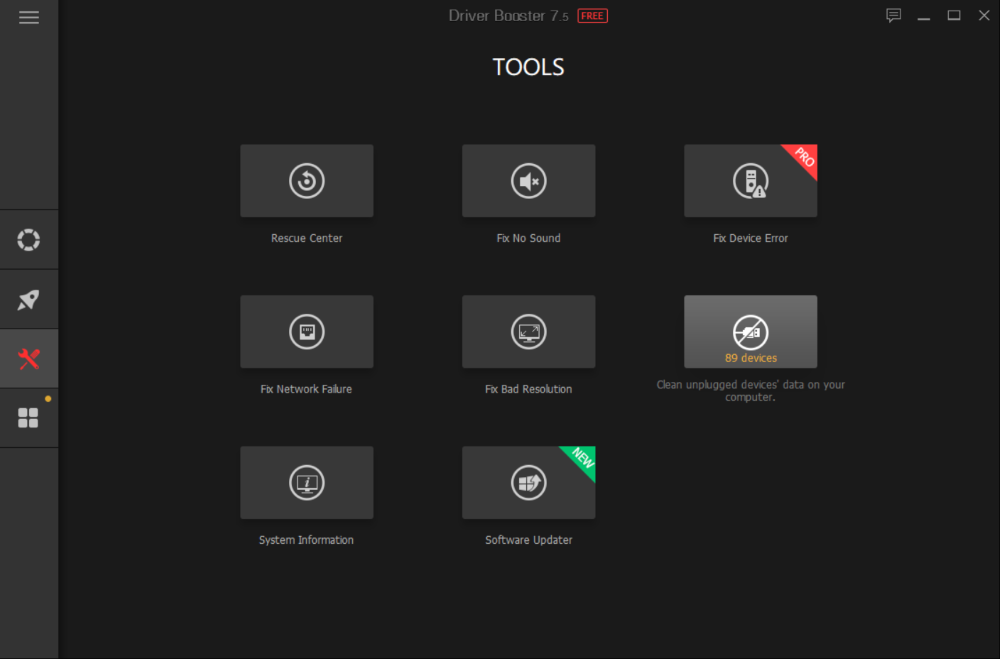The image size is (1000, 659).
Task: Select the Tools wrench sidebar icon
Action: 29,359
